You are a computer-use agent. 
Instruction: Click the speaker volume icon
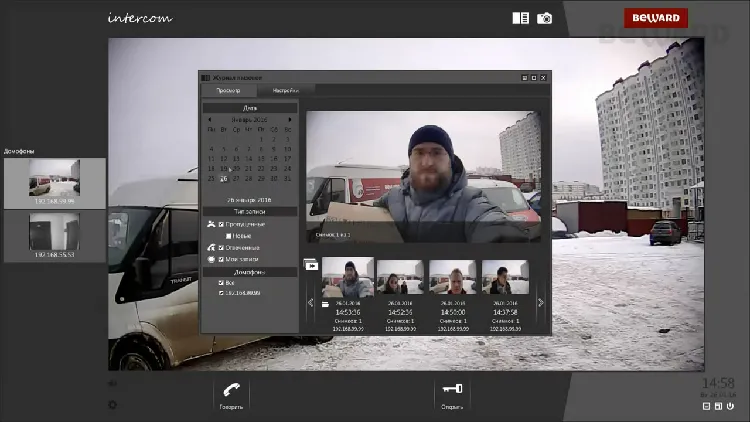tap(112, 383)
